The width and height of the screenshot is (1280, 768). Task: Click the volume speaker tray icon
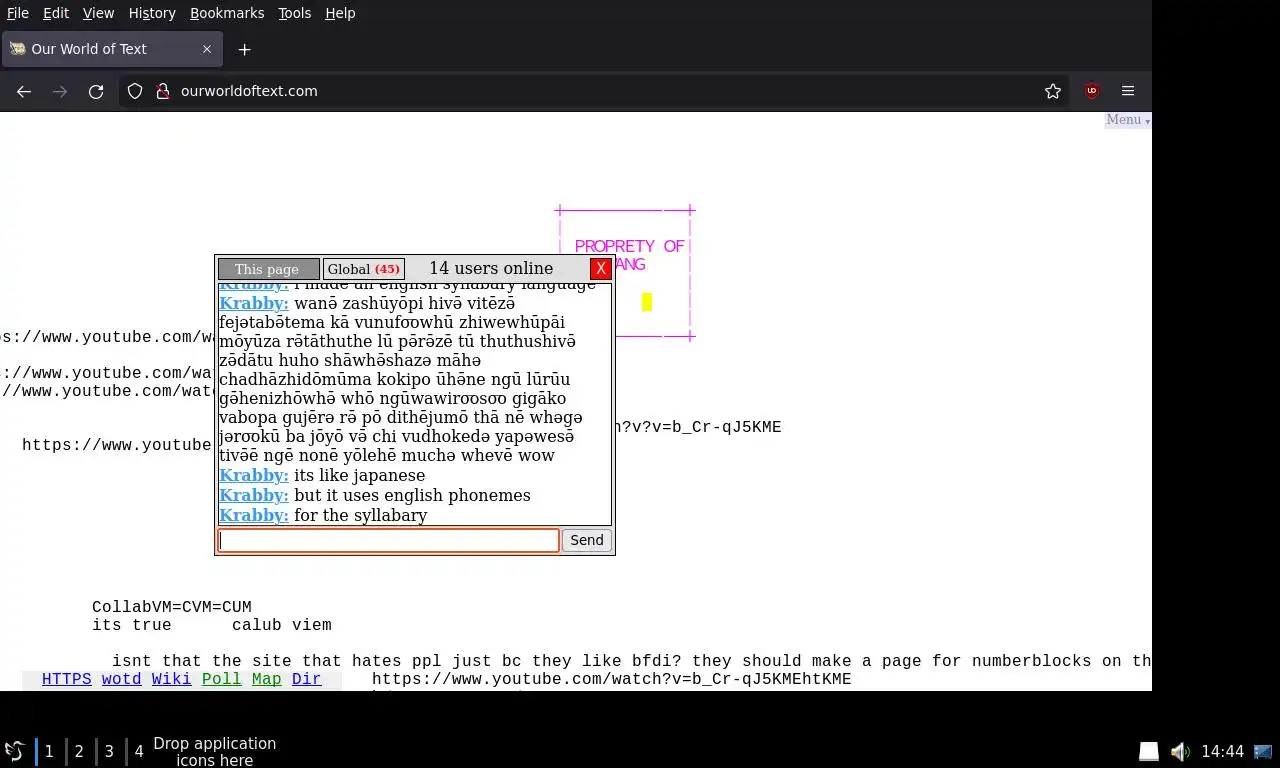(1180, 751)
